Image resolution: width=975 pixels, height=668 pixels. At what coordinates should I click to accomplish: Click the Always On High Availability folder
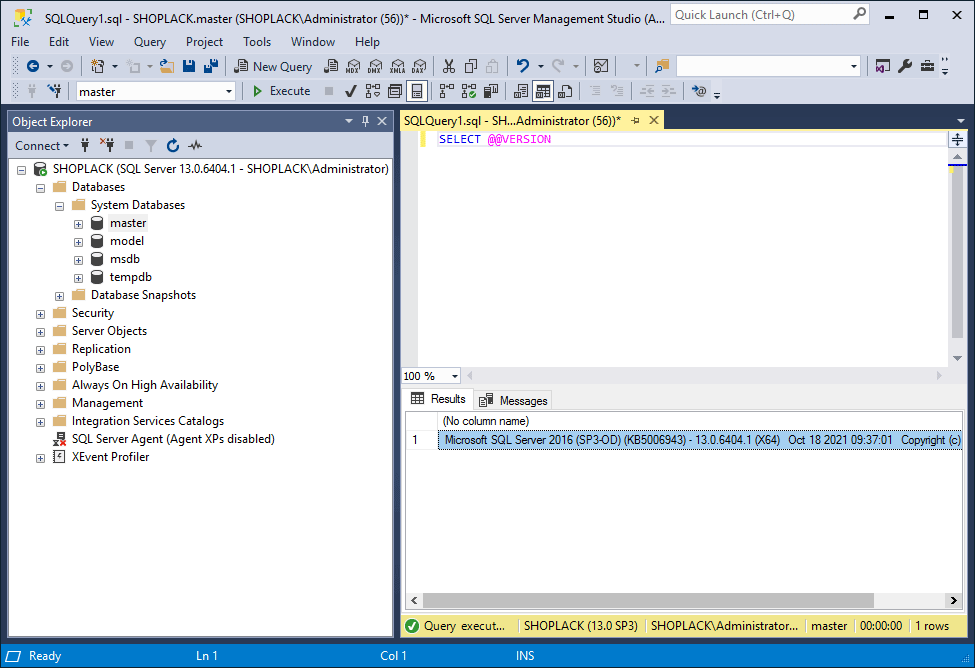(x=145, y=385)
